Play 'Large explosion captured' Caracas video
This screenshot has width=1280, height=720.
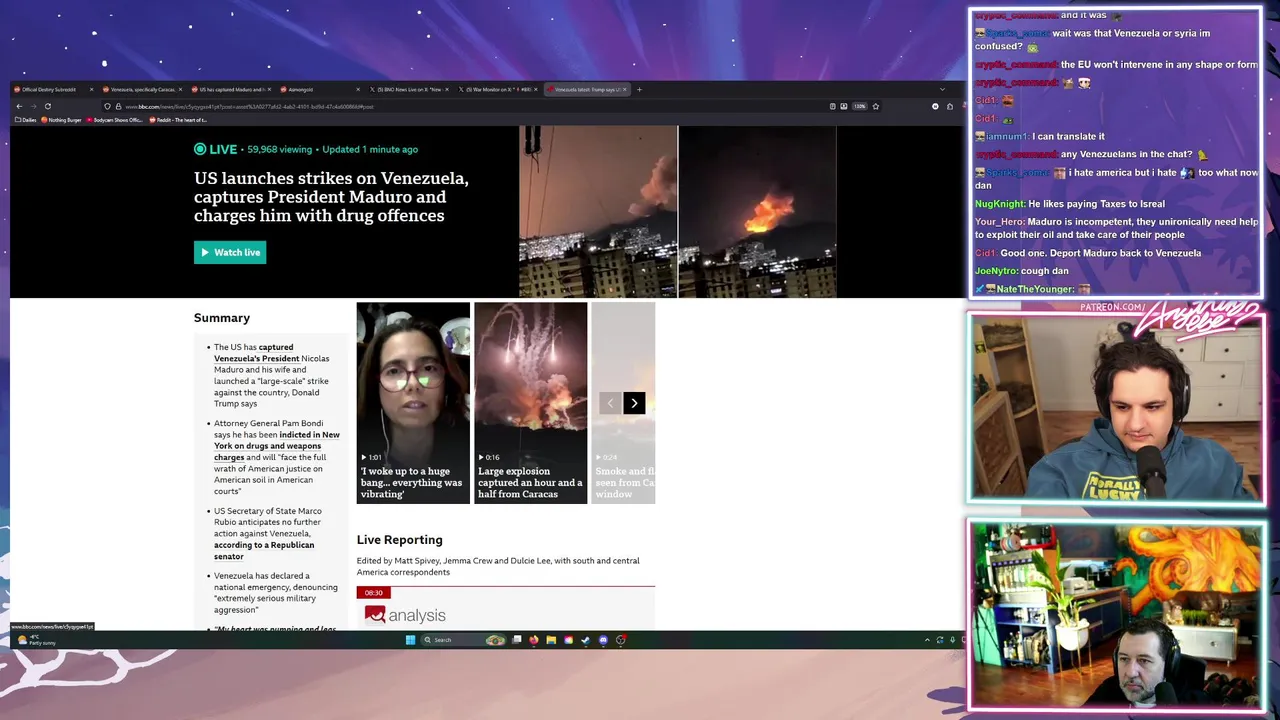click(530, 403)
